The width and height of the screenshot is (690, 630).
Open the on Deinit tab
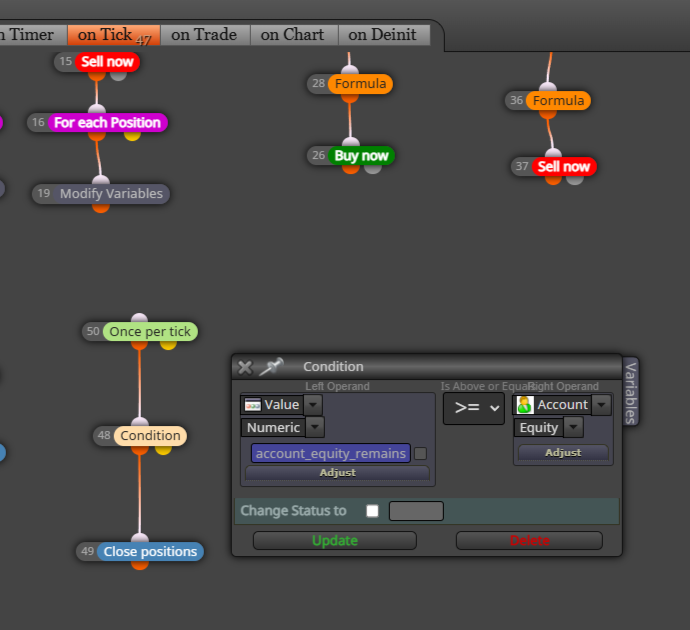click(x=382, y=35)
